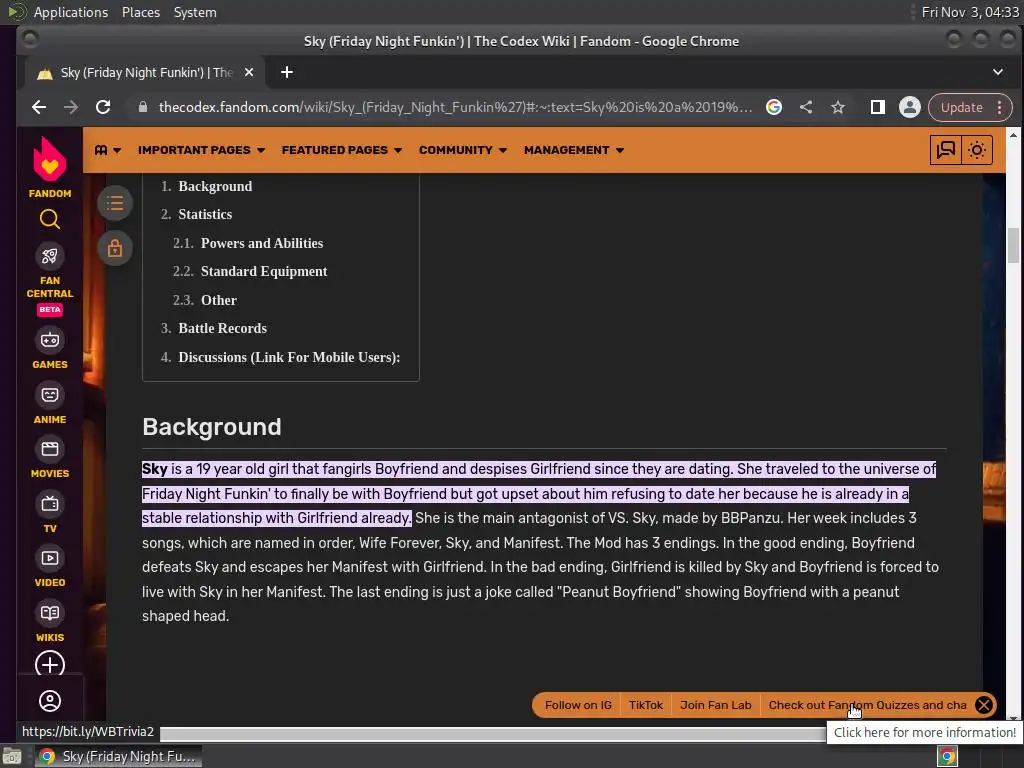Click the Join Fan Lab link
The width and height of the screenshot is (1024, 768).
point(715,705)
